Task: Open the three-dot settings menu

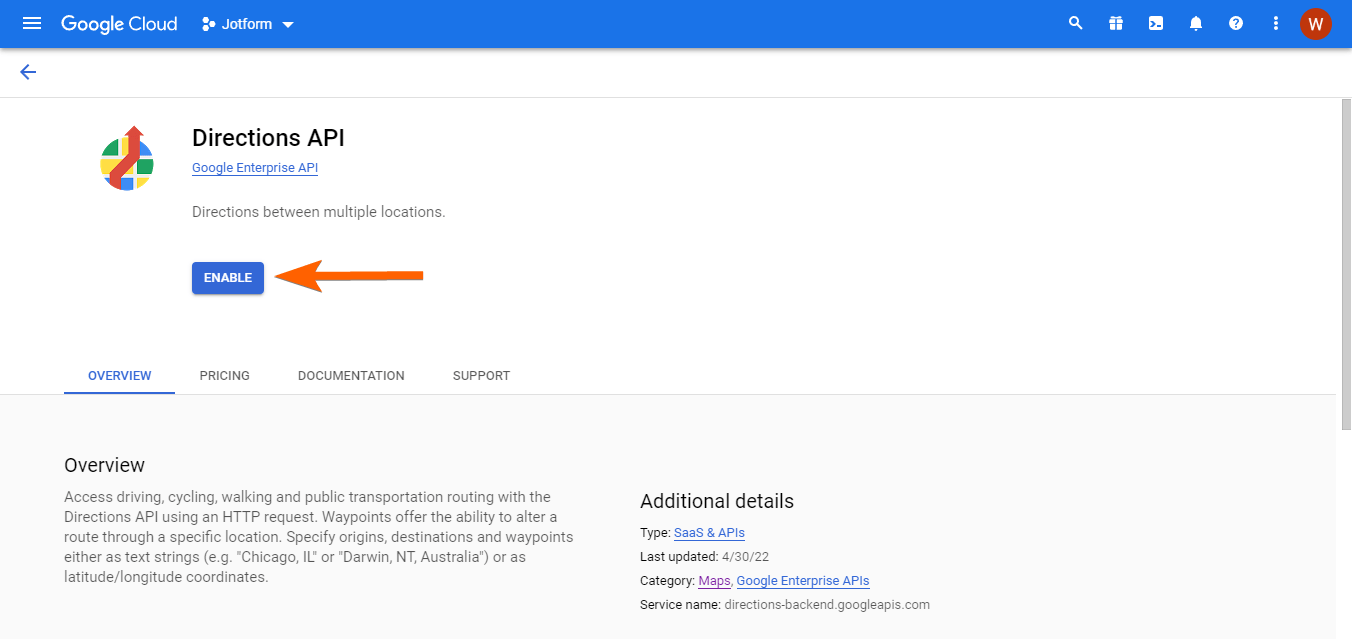Action: pyautogui.click(x=1276, y=23)
